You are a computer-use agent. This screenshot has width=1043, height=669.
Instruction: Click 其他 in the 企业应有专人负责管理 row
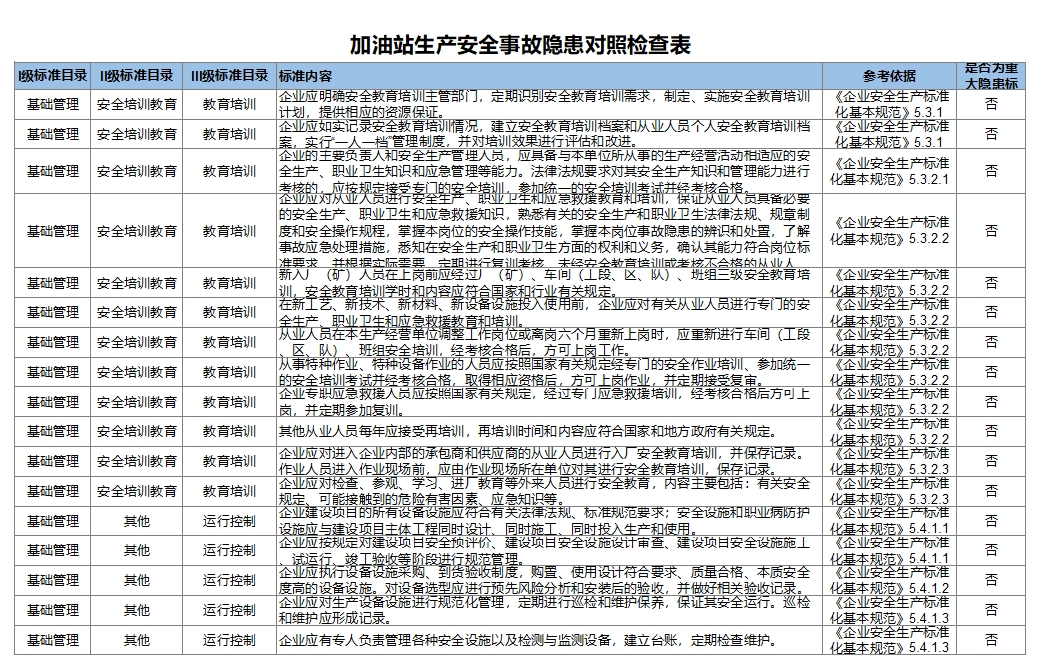(x=136, y=640)
